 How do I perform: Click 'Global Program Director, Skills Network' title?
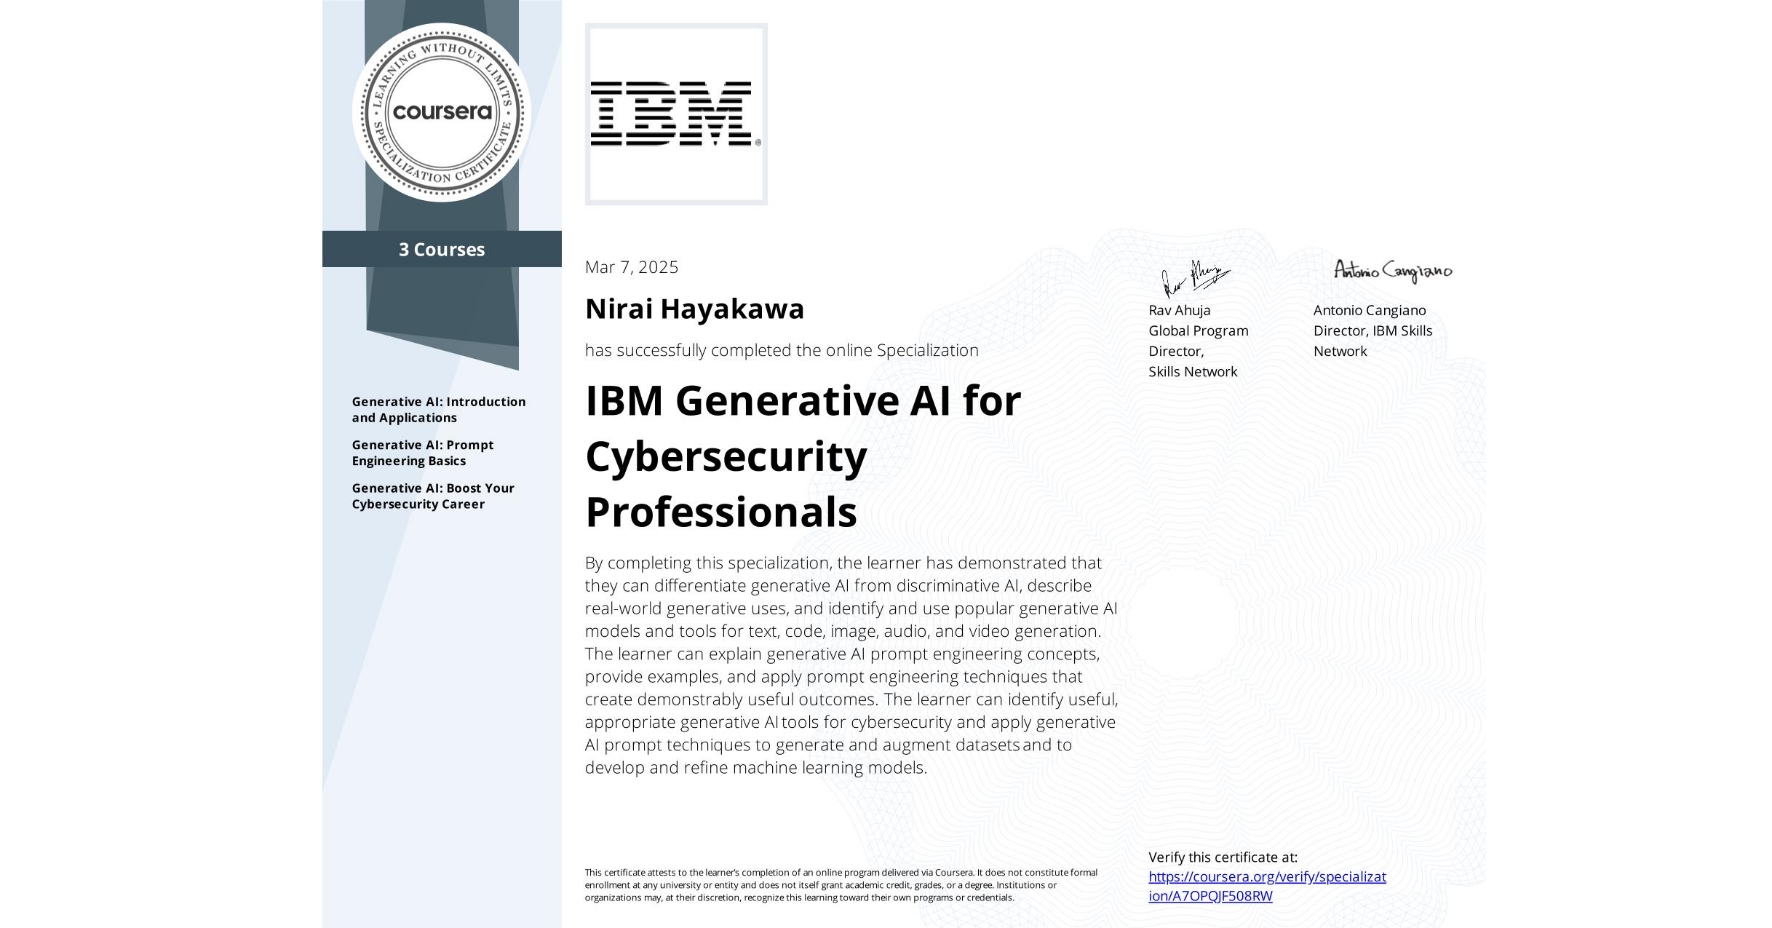click(1198, 351)
